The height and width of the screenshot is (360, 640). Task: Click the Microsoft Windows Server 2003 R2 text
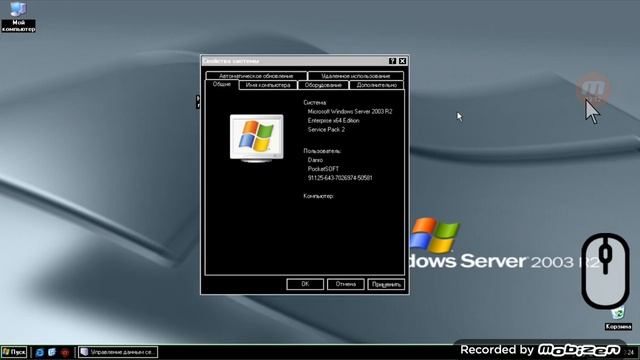[x=350, y=111]
